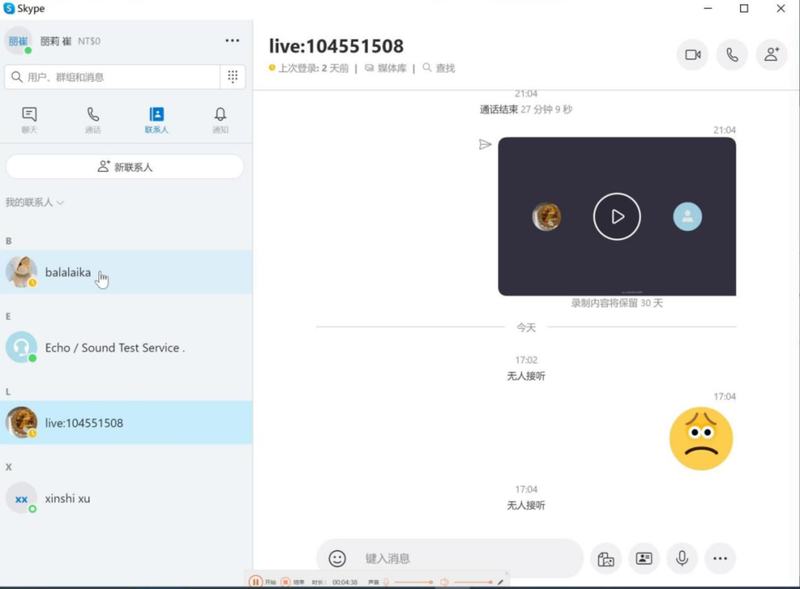Viewport: 800px width, 589px height.
Task: Click the 键入消息 message input field
Action: (450, 558)
